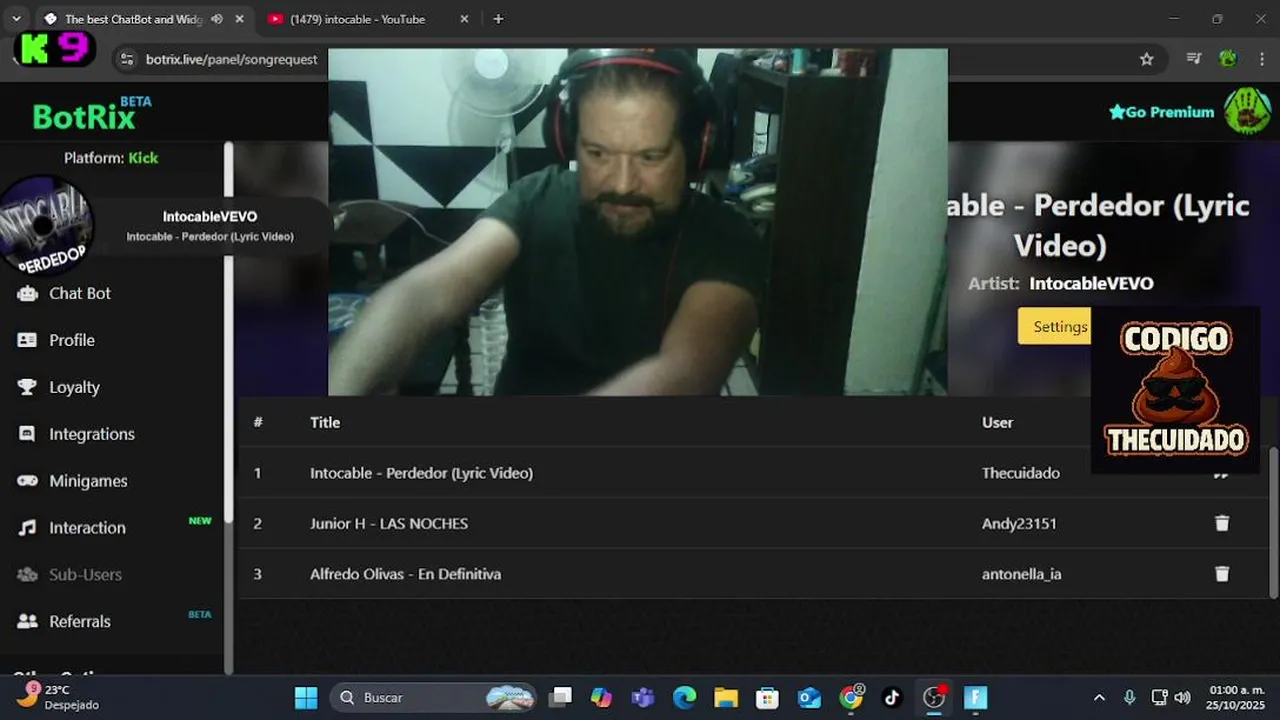
Task: Open the Chat Bot menu item
Action: point(80,293)
